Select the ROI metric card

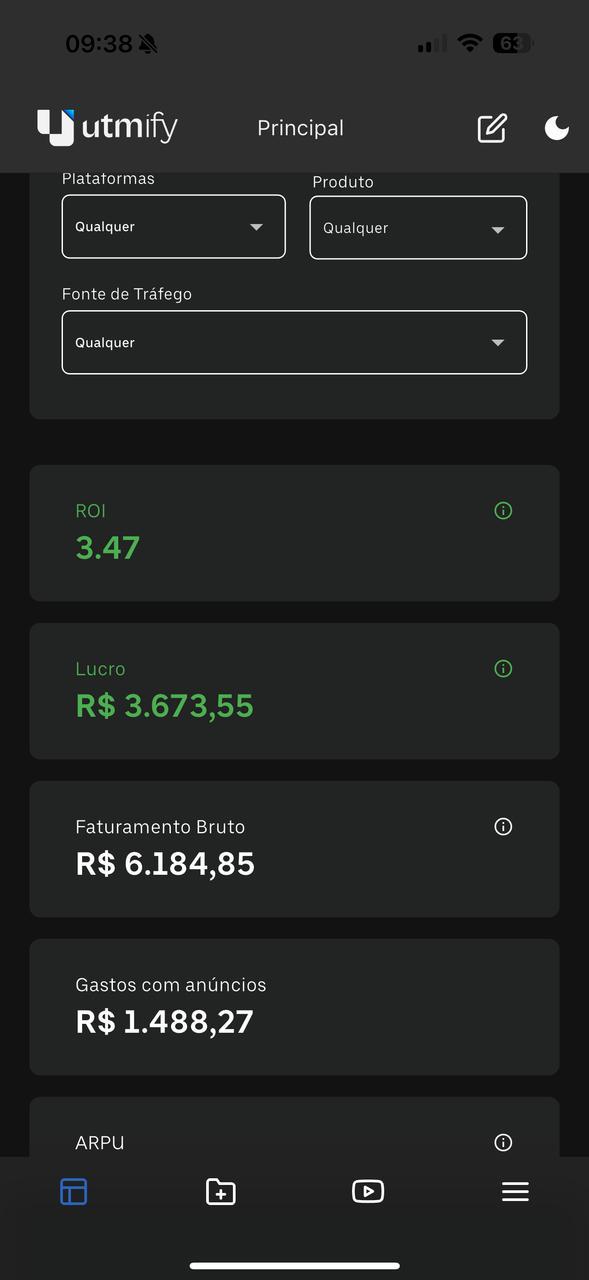tap(294, 532)
